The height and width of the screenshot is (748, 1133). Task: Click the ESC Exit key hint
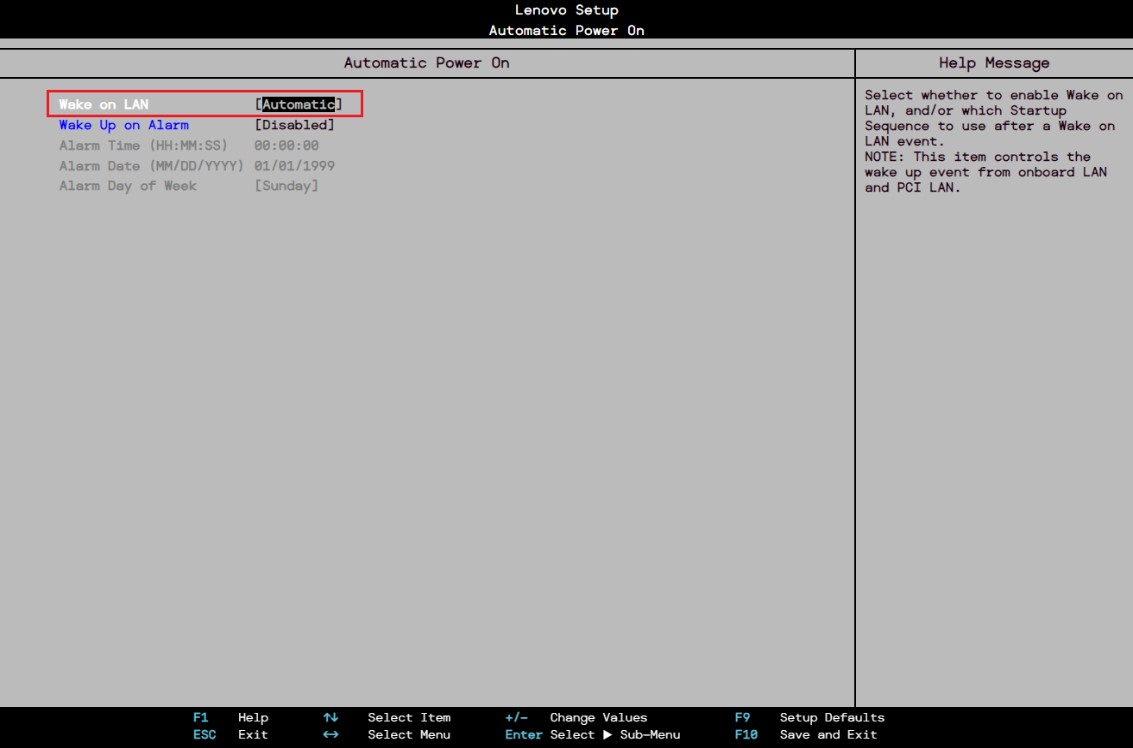tap(231, 735)
